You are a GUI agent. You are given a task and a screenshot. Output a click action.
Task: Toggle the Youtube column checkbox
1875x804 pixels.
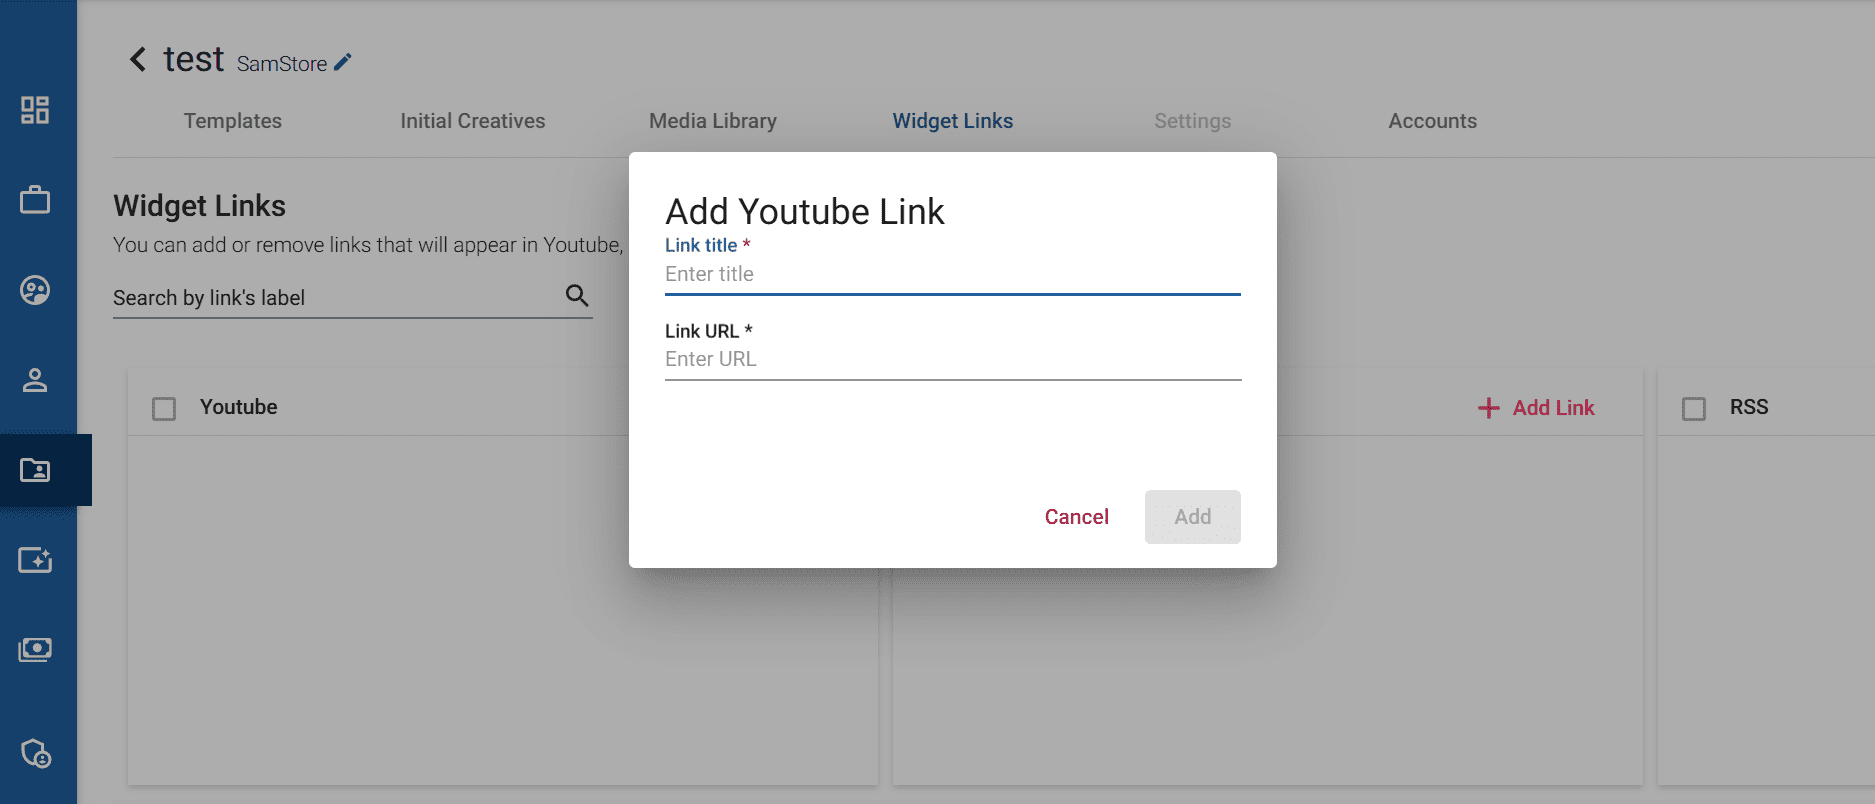tap(164, 408)
